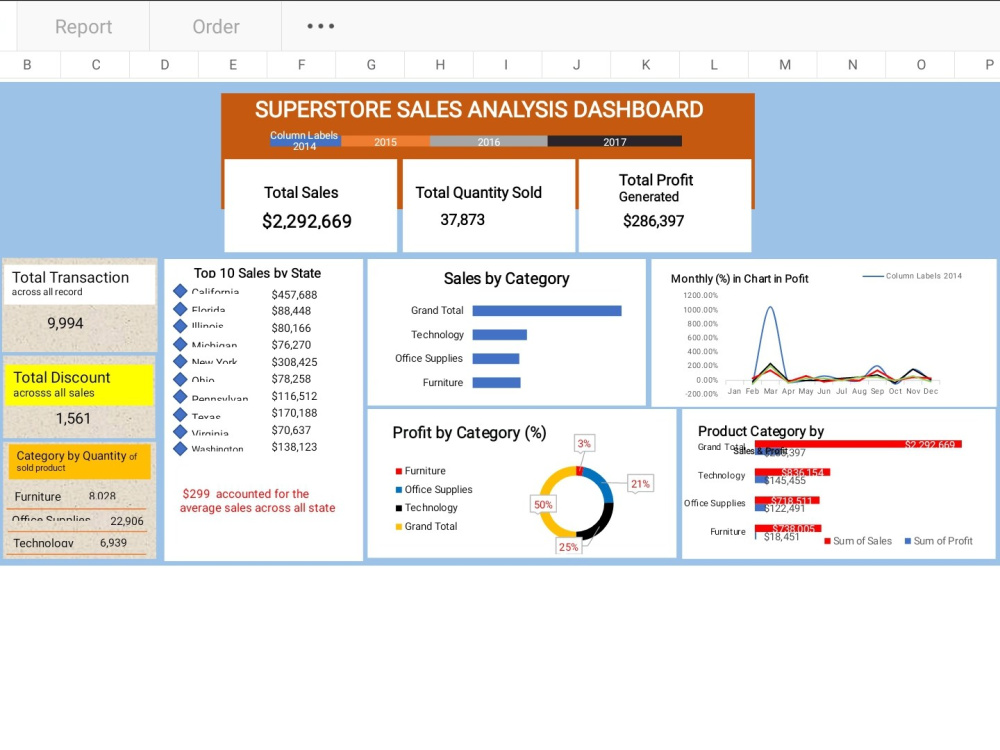1000x750 pixels.
Task: Select the blue Office Supplies legend marker
Action: [398, 489]
